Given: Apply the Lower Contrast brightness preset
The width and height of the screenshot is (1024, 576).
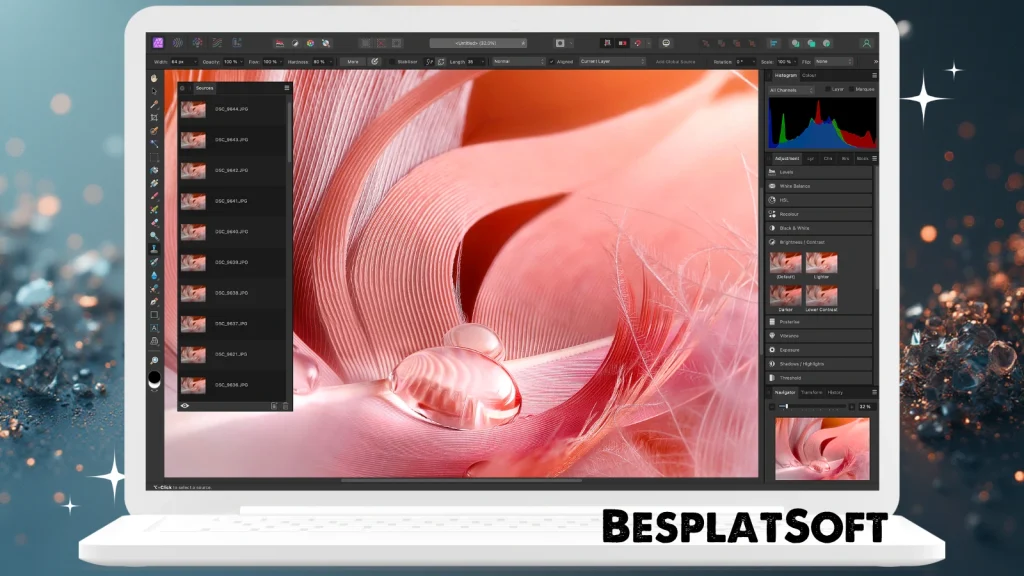Looking at the screenshot, I should pos(822,295).
